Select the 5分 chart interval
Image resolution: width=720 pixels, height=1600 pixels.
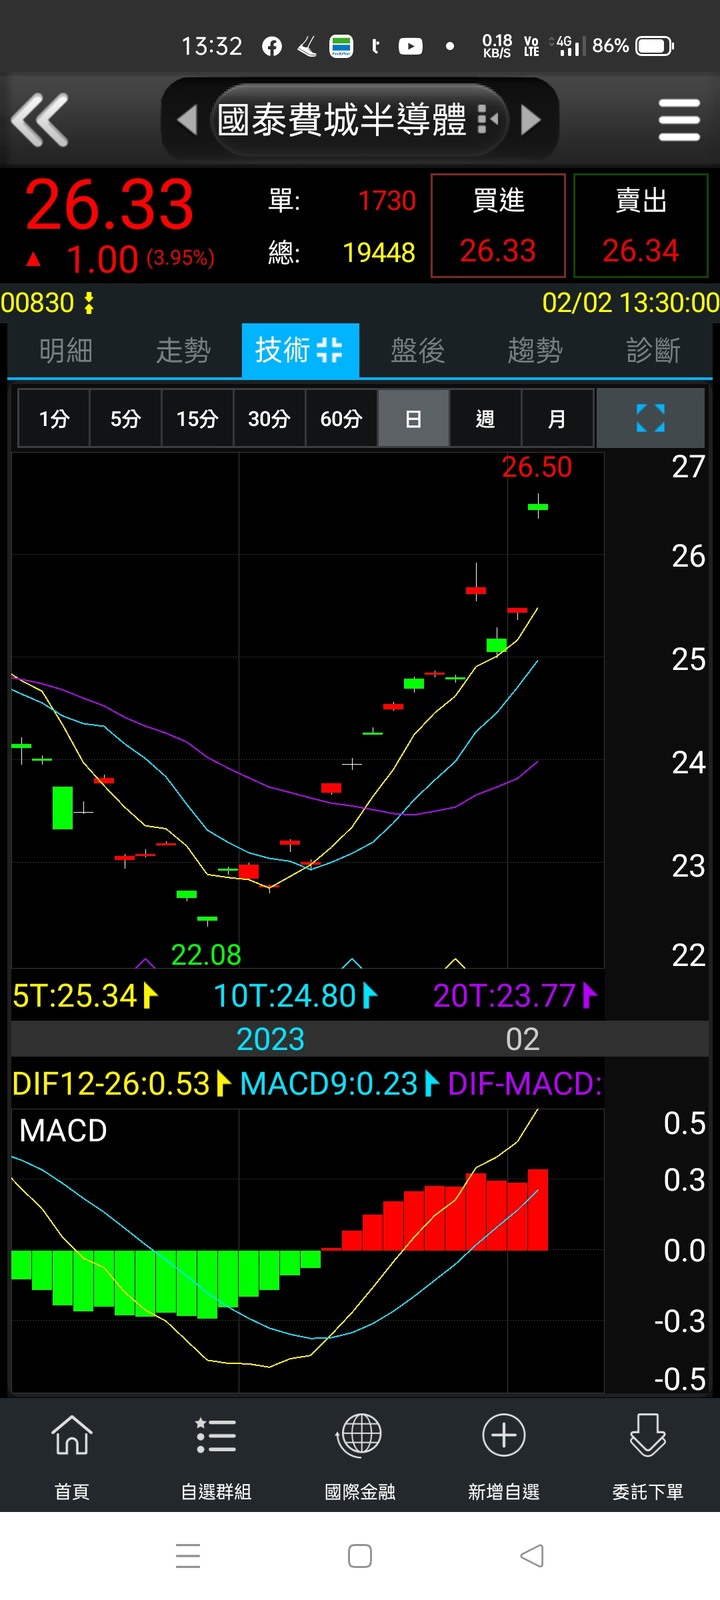tap(125, 418)
